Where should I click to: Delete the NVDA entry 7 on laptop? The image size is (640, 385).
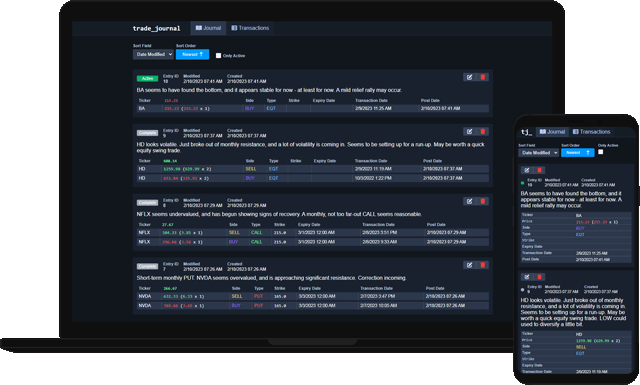482,265
